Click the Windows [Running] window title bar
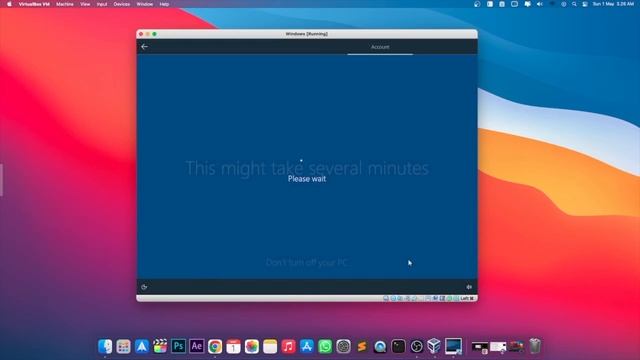This screenshot has width=640, height=360. point(307,34)
